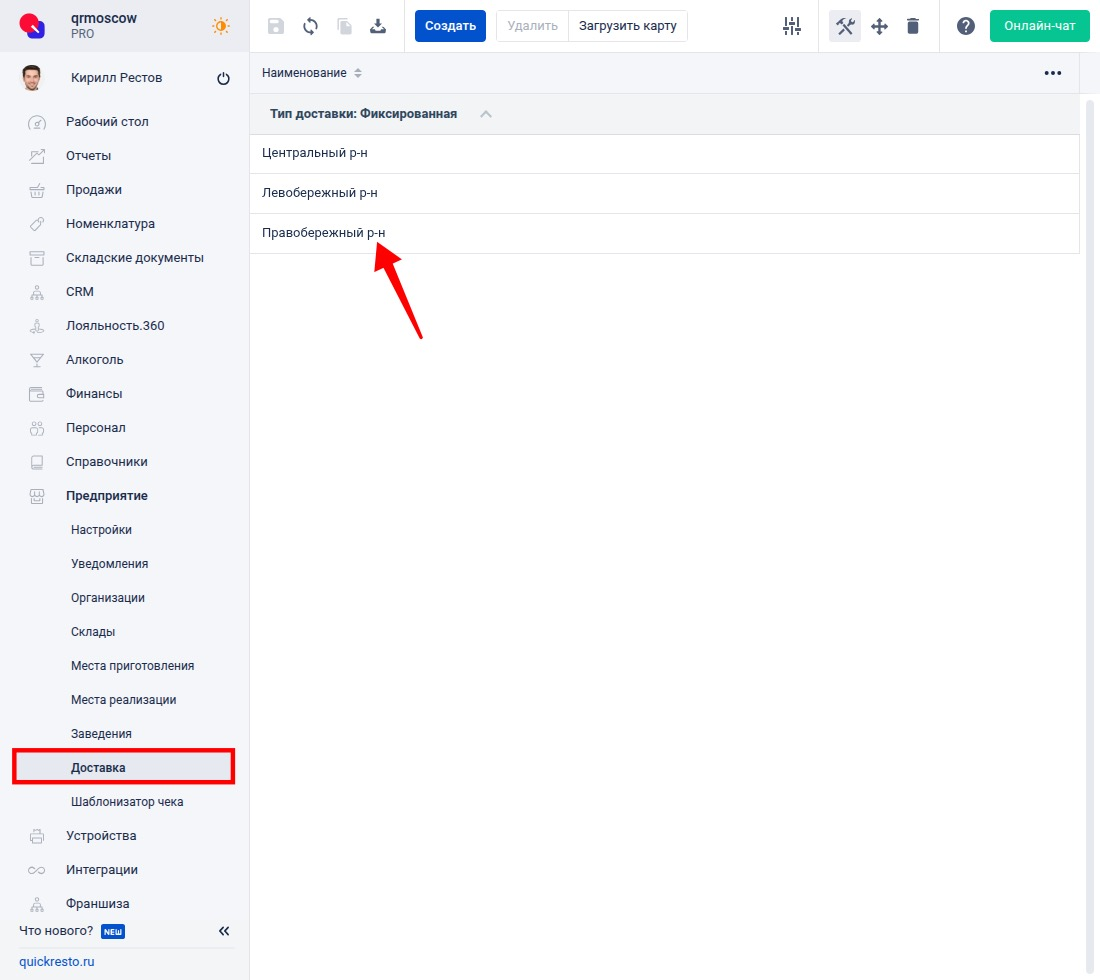Viewport: 1100px width, 980px height.
Task: Click the copy duplicate icon
Action: pos(344,26)
